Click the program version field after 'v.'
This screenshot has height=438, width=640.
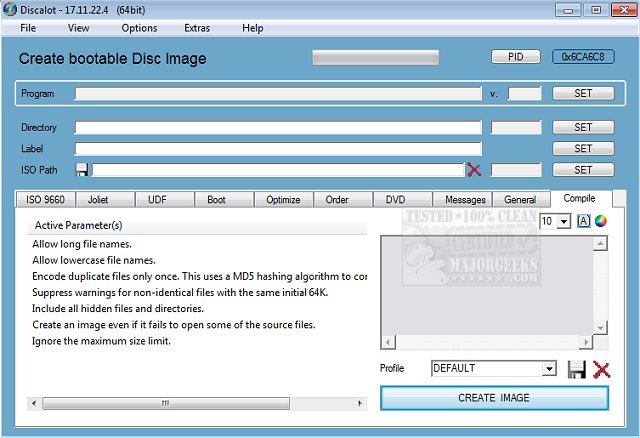click(524, 93)
